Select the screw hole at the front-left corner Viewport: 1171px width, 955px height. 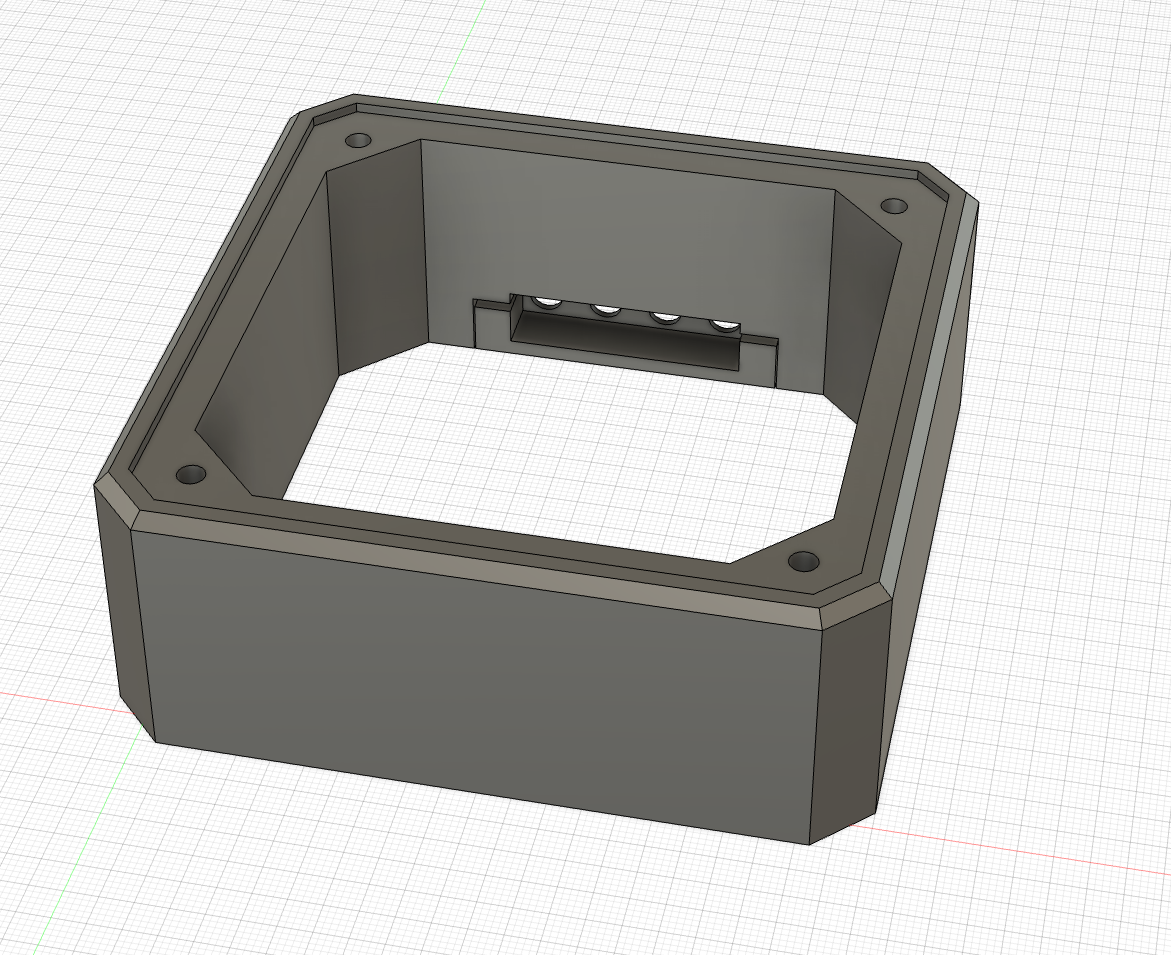(190, 475)
